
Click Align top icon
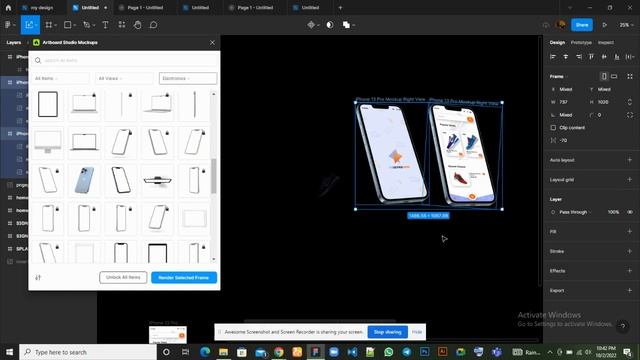pos(591,57)
